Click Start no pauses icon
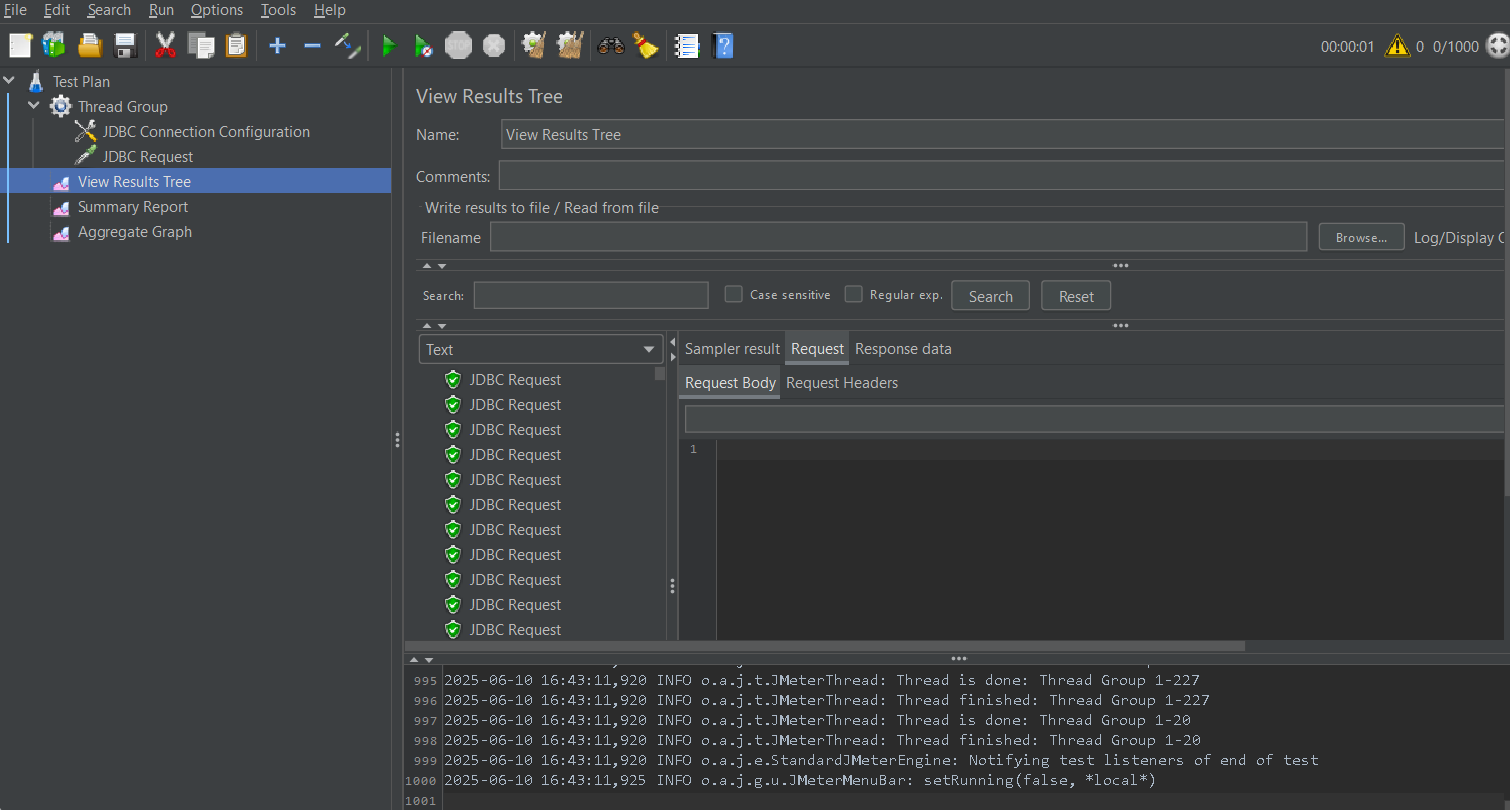The width and height of the screenshot is (1510, 810). click(423, 46)
